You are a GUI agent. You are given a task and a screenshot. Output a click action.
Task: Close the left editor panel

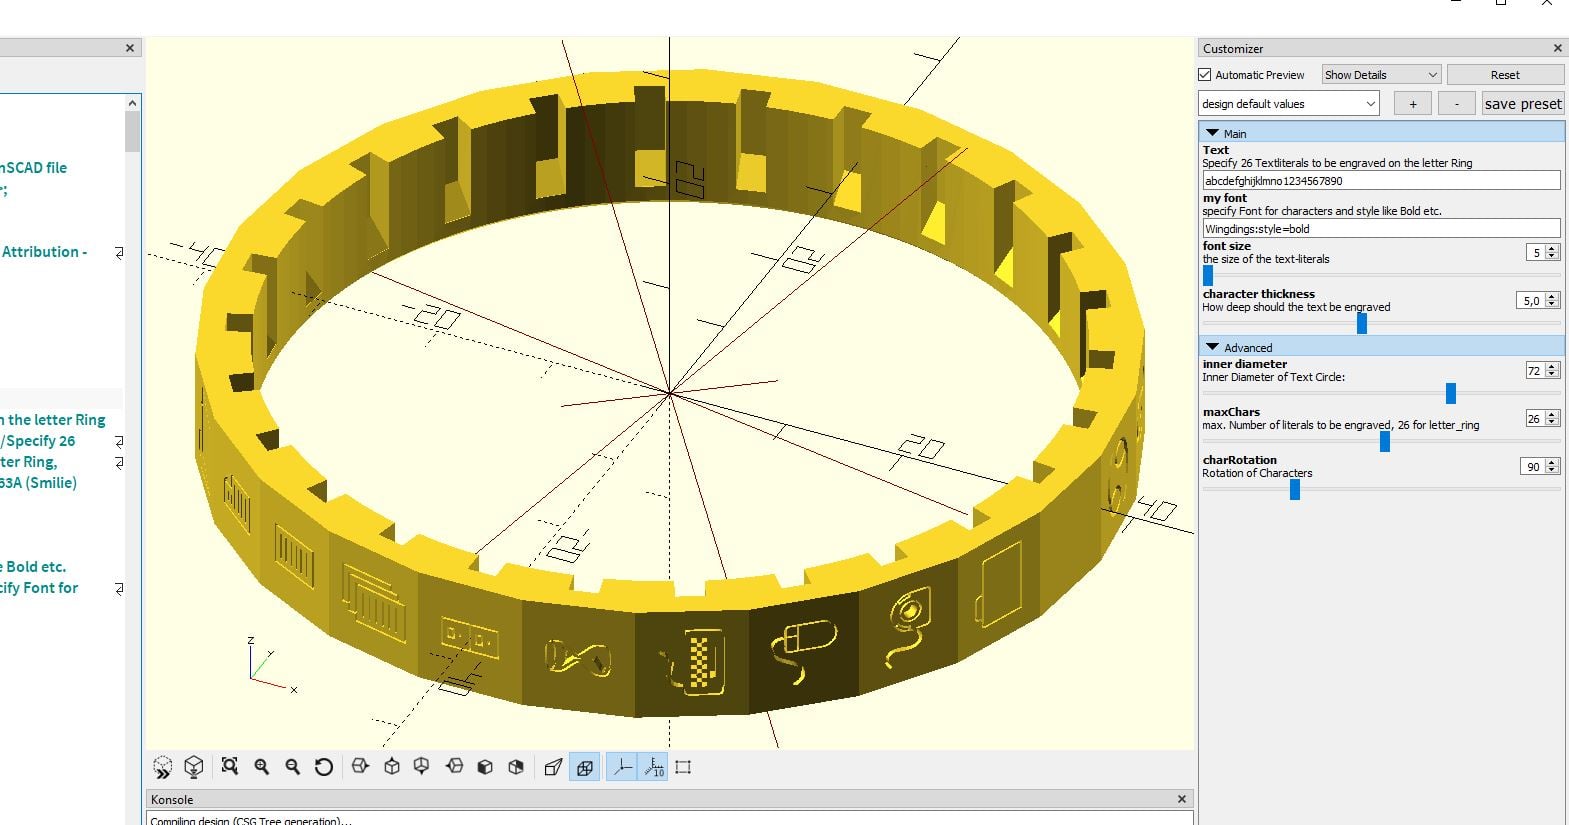(130, 48)
